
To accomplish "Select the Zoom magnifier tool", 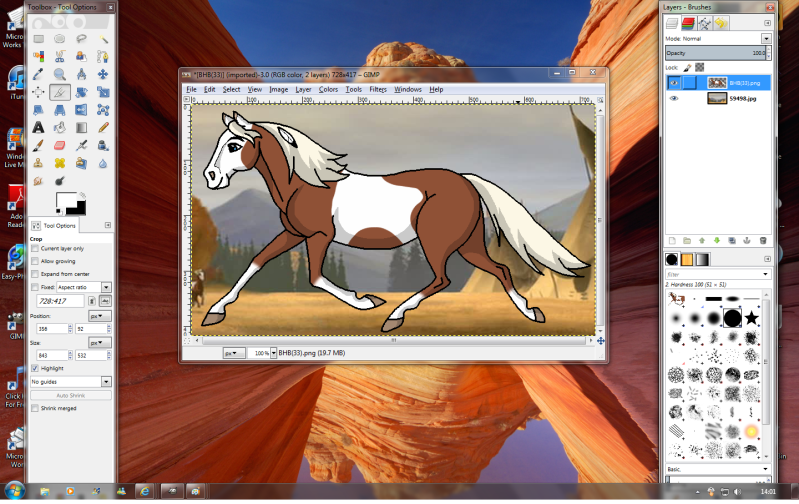I will tap(60, 74).
